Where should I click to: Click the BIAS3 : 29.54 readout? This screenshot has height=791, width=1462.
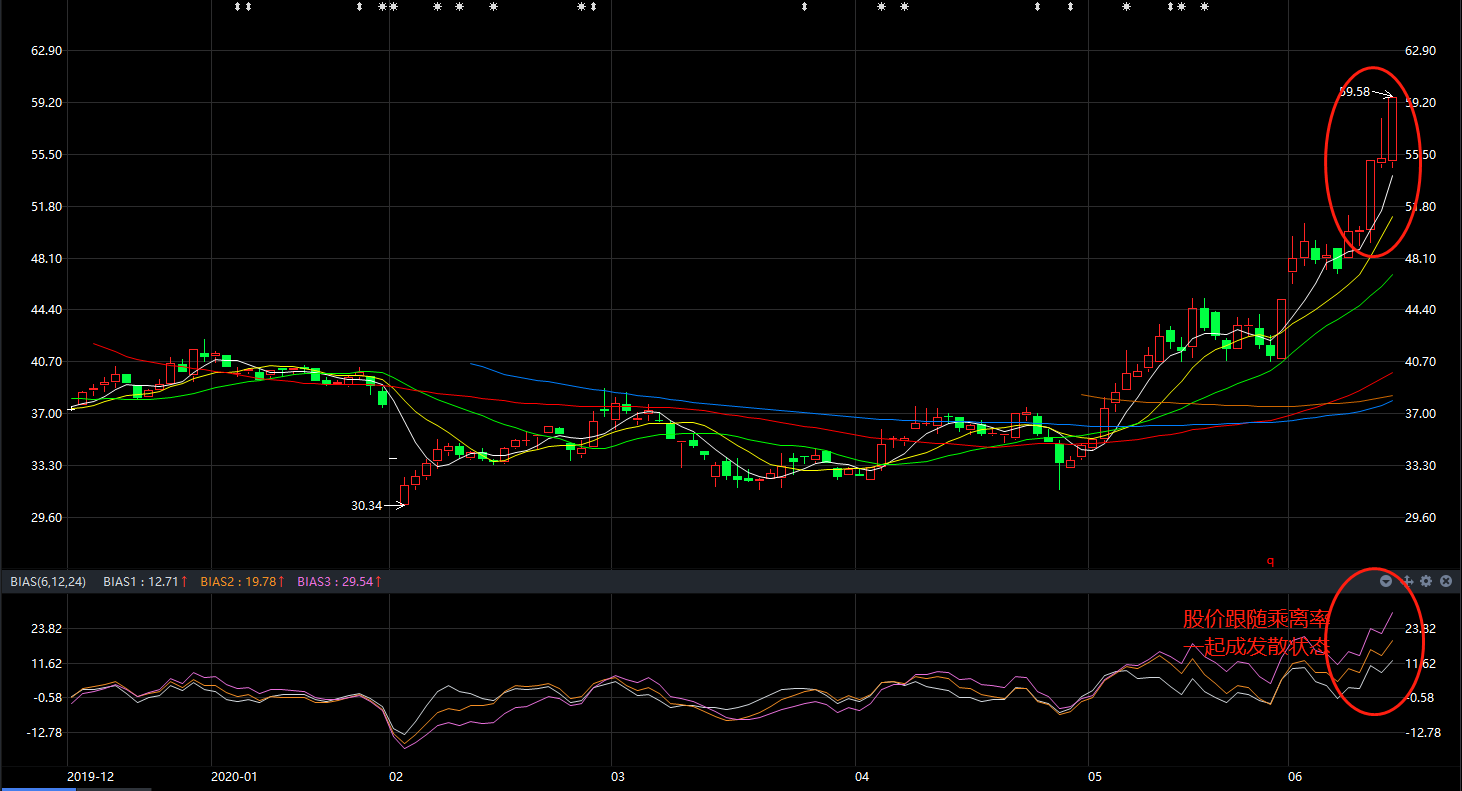(x=340, y=581)
